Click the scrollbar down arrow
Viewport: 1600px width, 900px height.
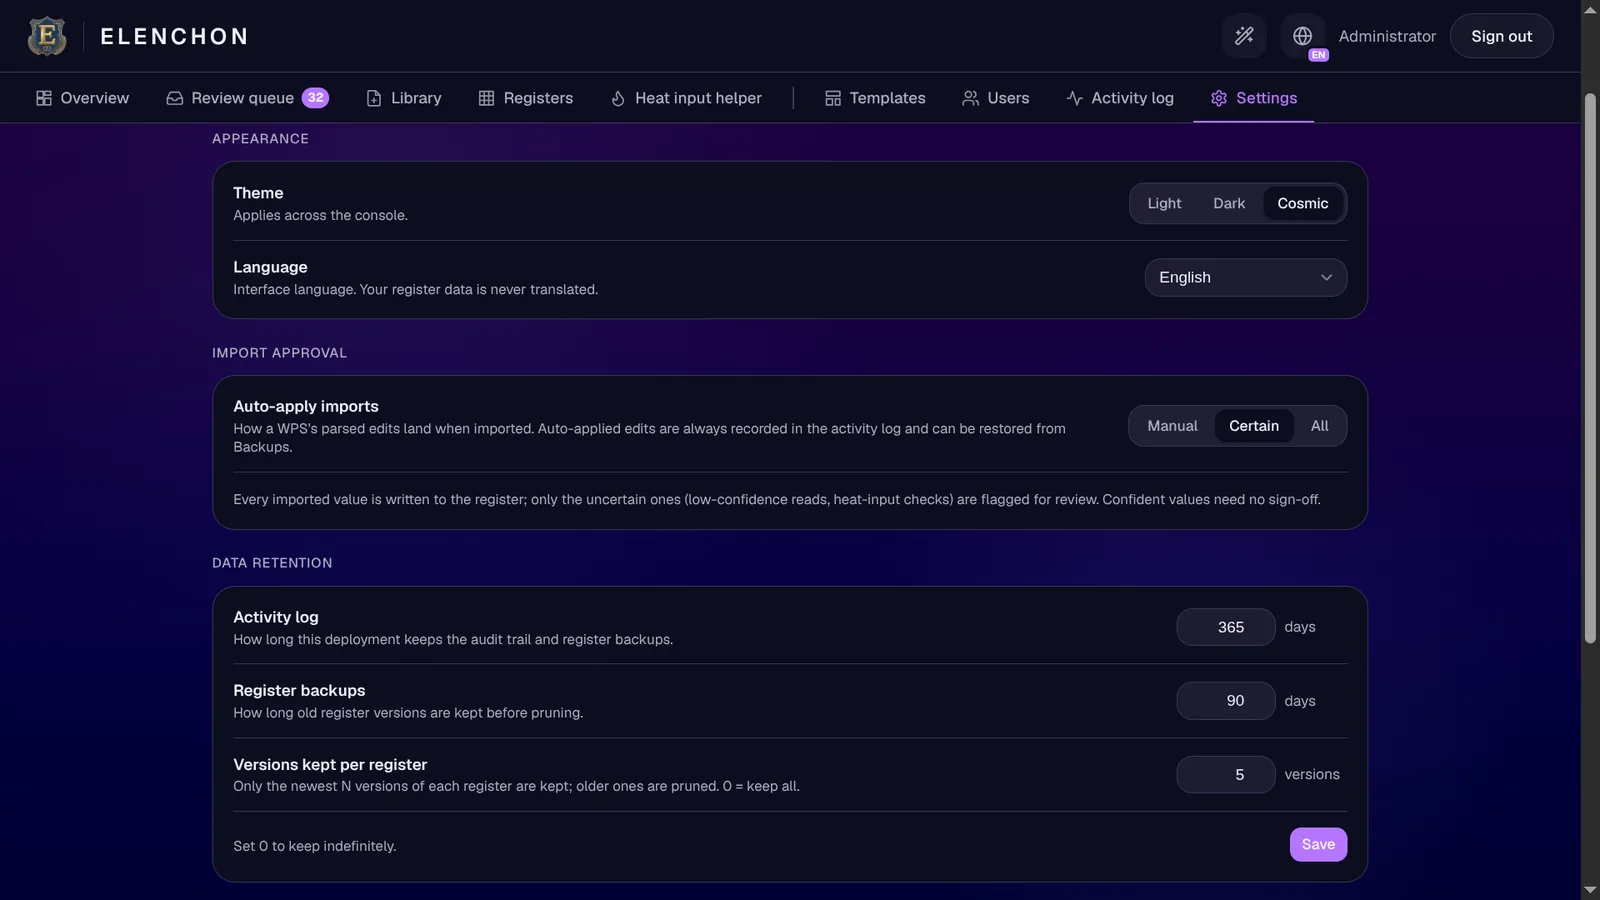click(x=1590, y=889)
